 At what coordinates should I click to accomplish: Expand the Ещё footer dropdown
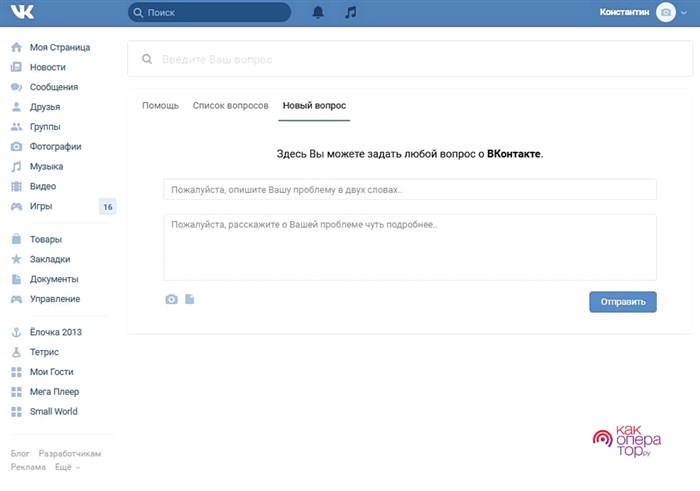pos(67,467)
